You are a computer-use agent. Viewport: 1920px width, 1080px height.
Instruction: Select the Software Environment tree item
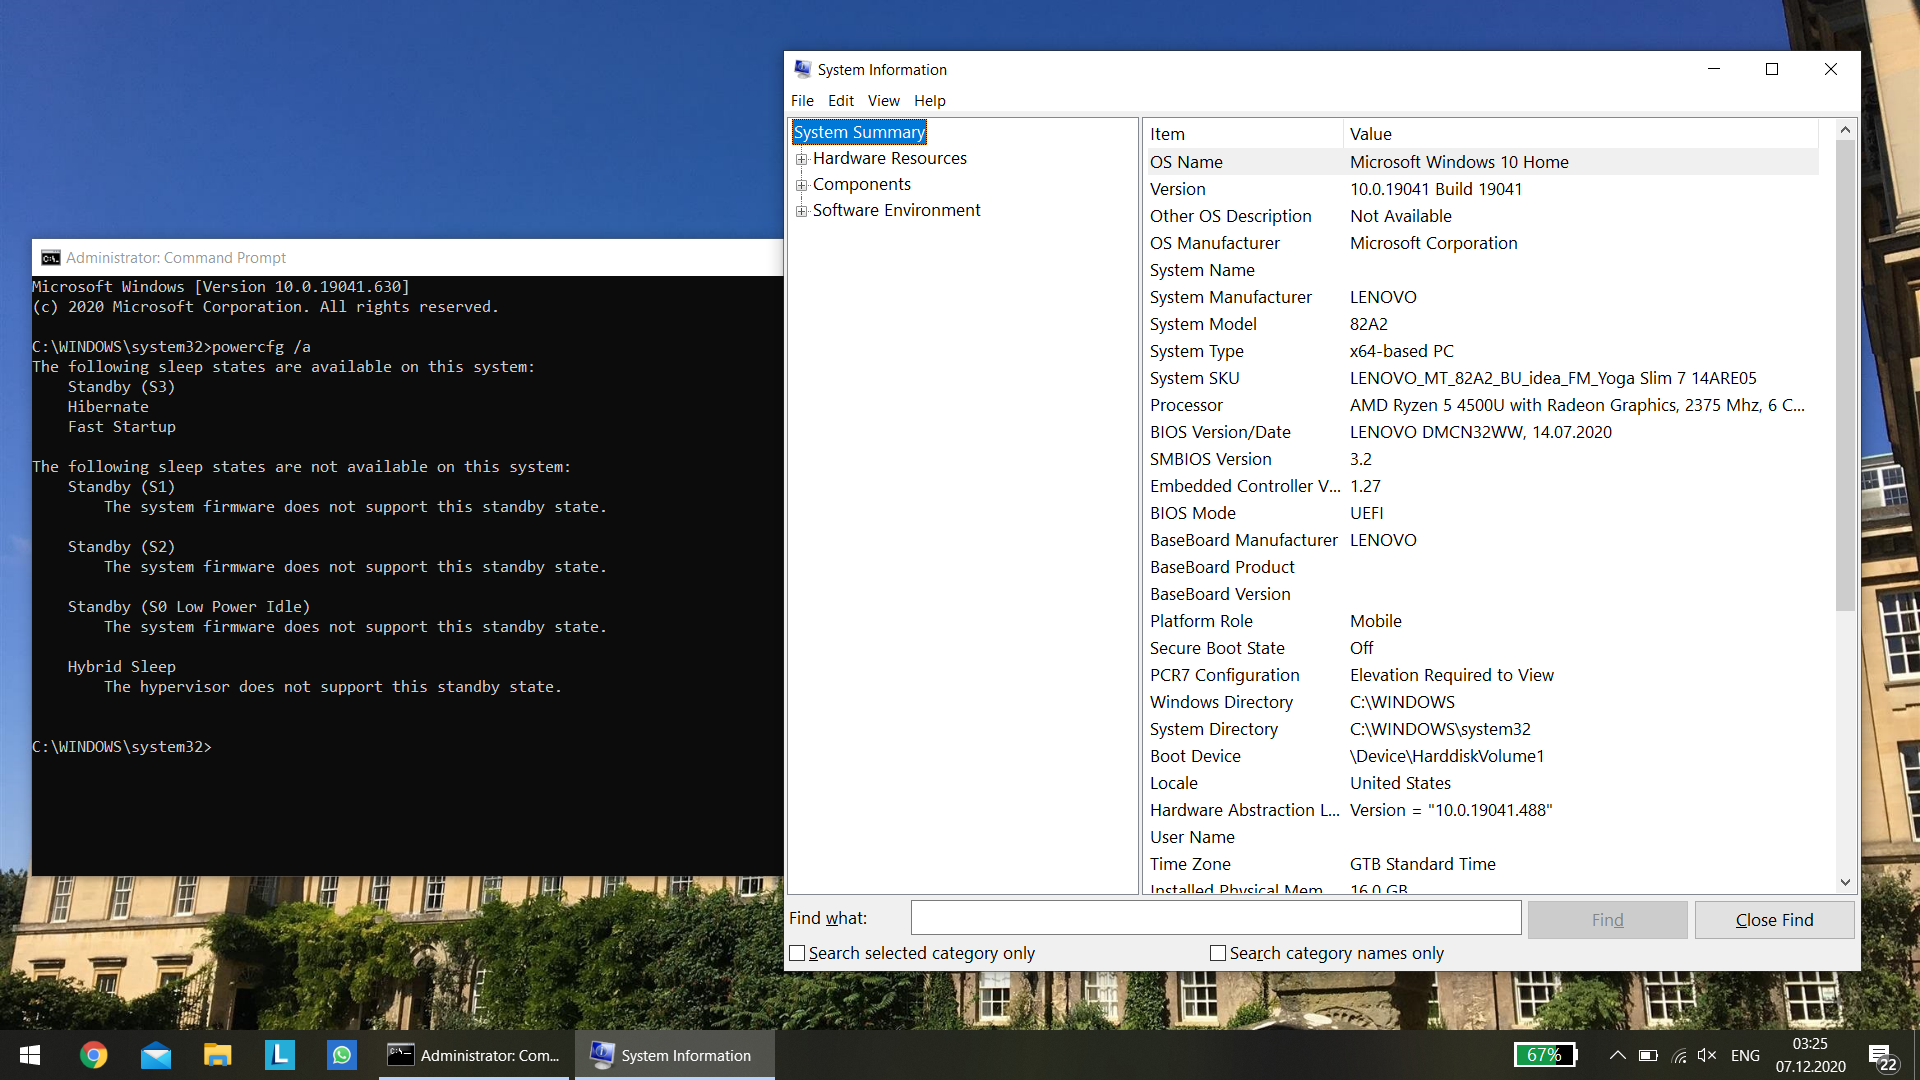(x=896, y=210)
